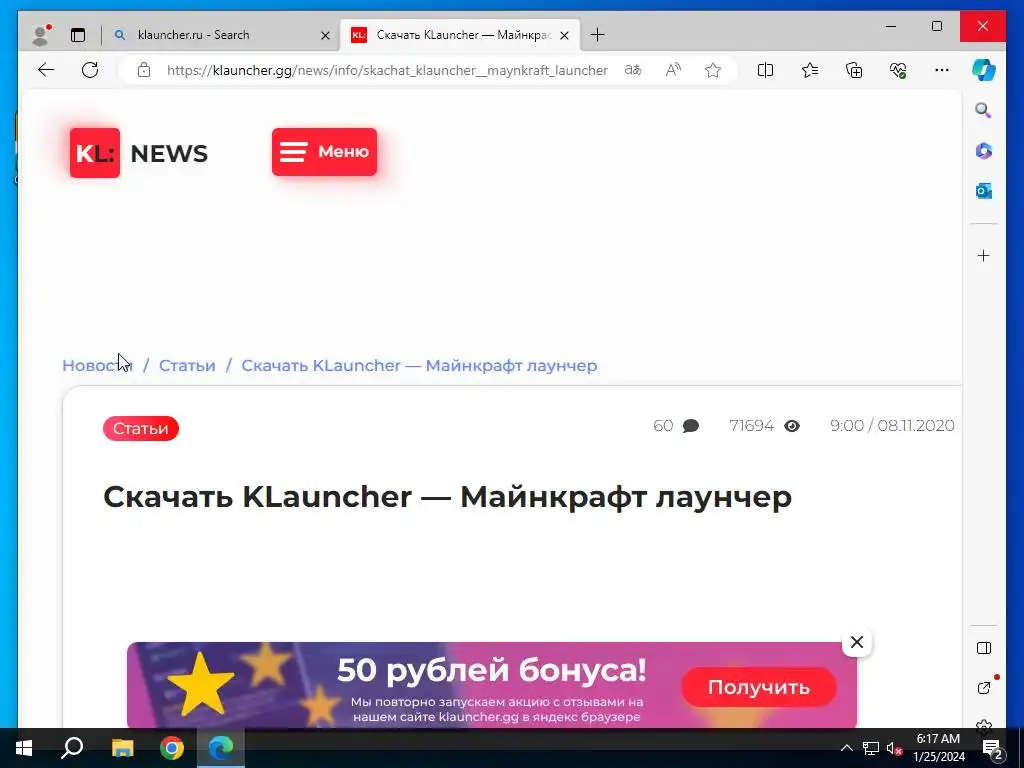Click the KL: NEWS logo
This screenshot has width=1024, height=768.
click(x=139, y=153)
